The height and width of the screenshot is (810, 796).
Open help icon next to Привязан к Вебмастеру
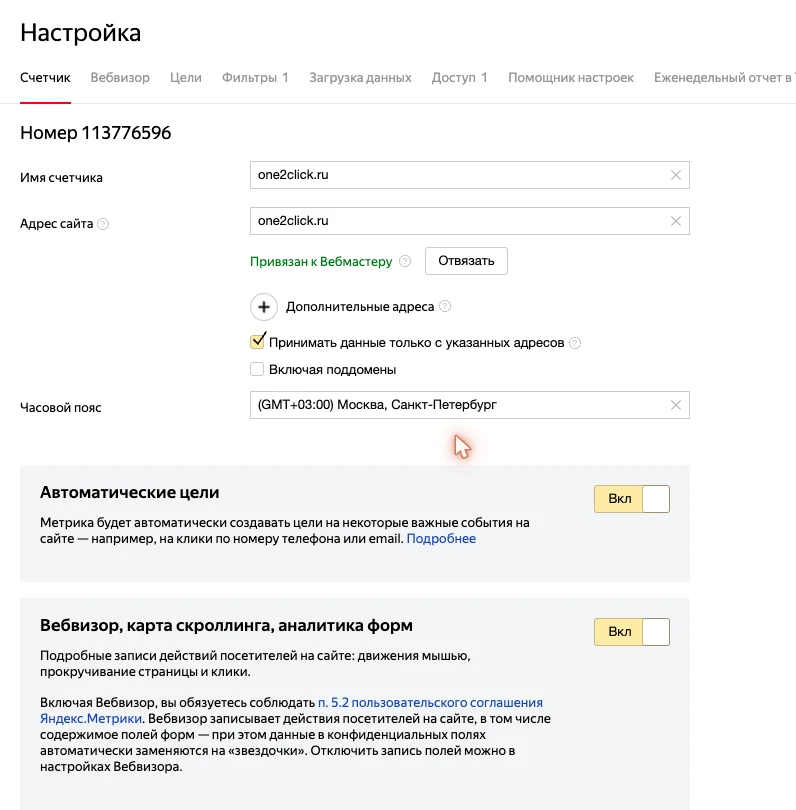pyautogui.click(x=405, y=261)
